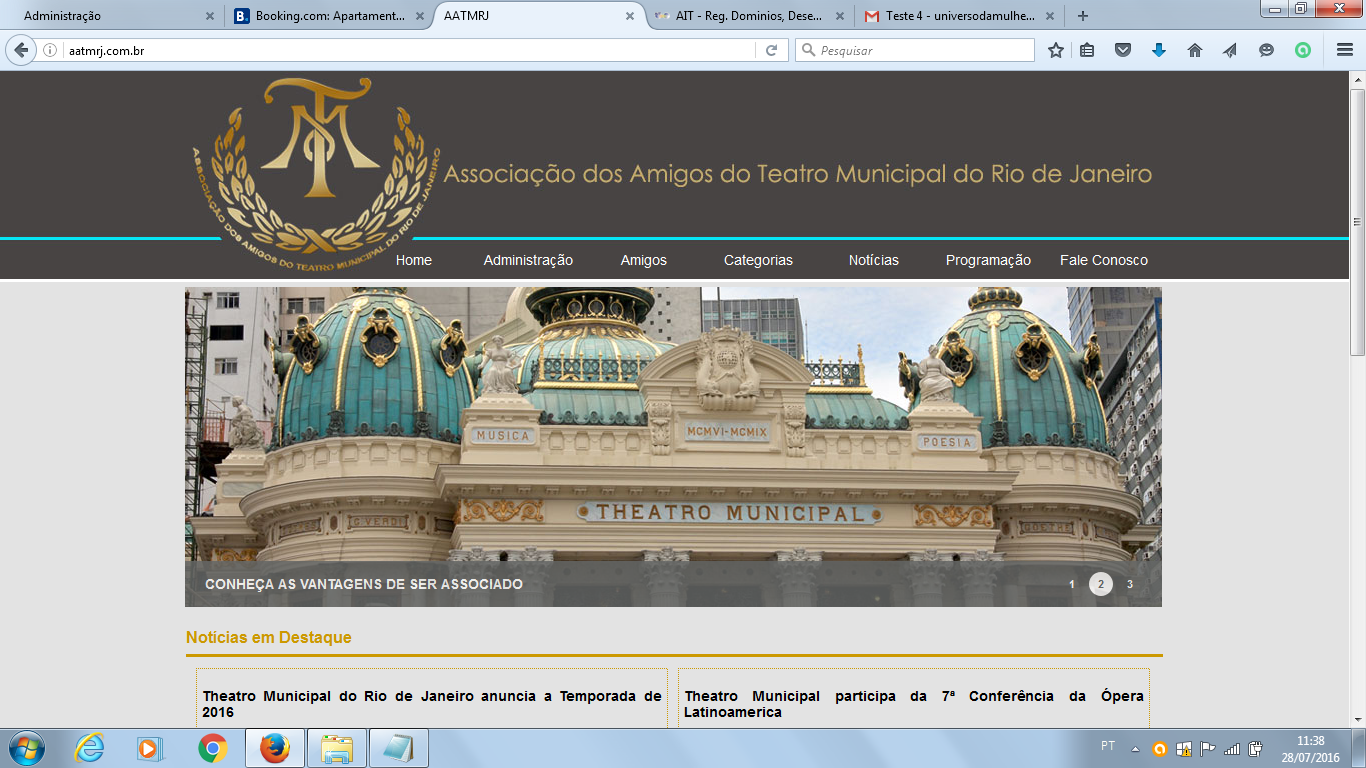Go to slide 3 in the carousel
This screenshot has width=1366, height=768.
pos(1130,584)
